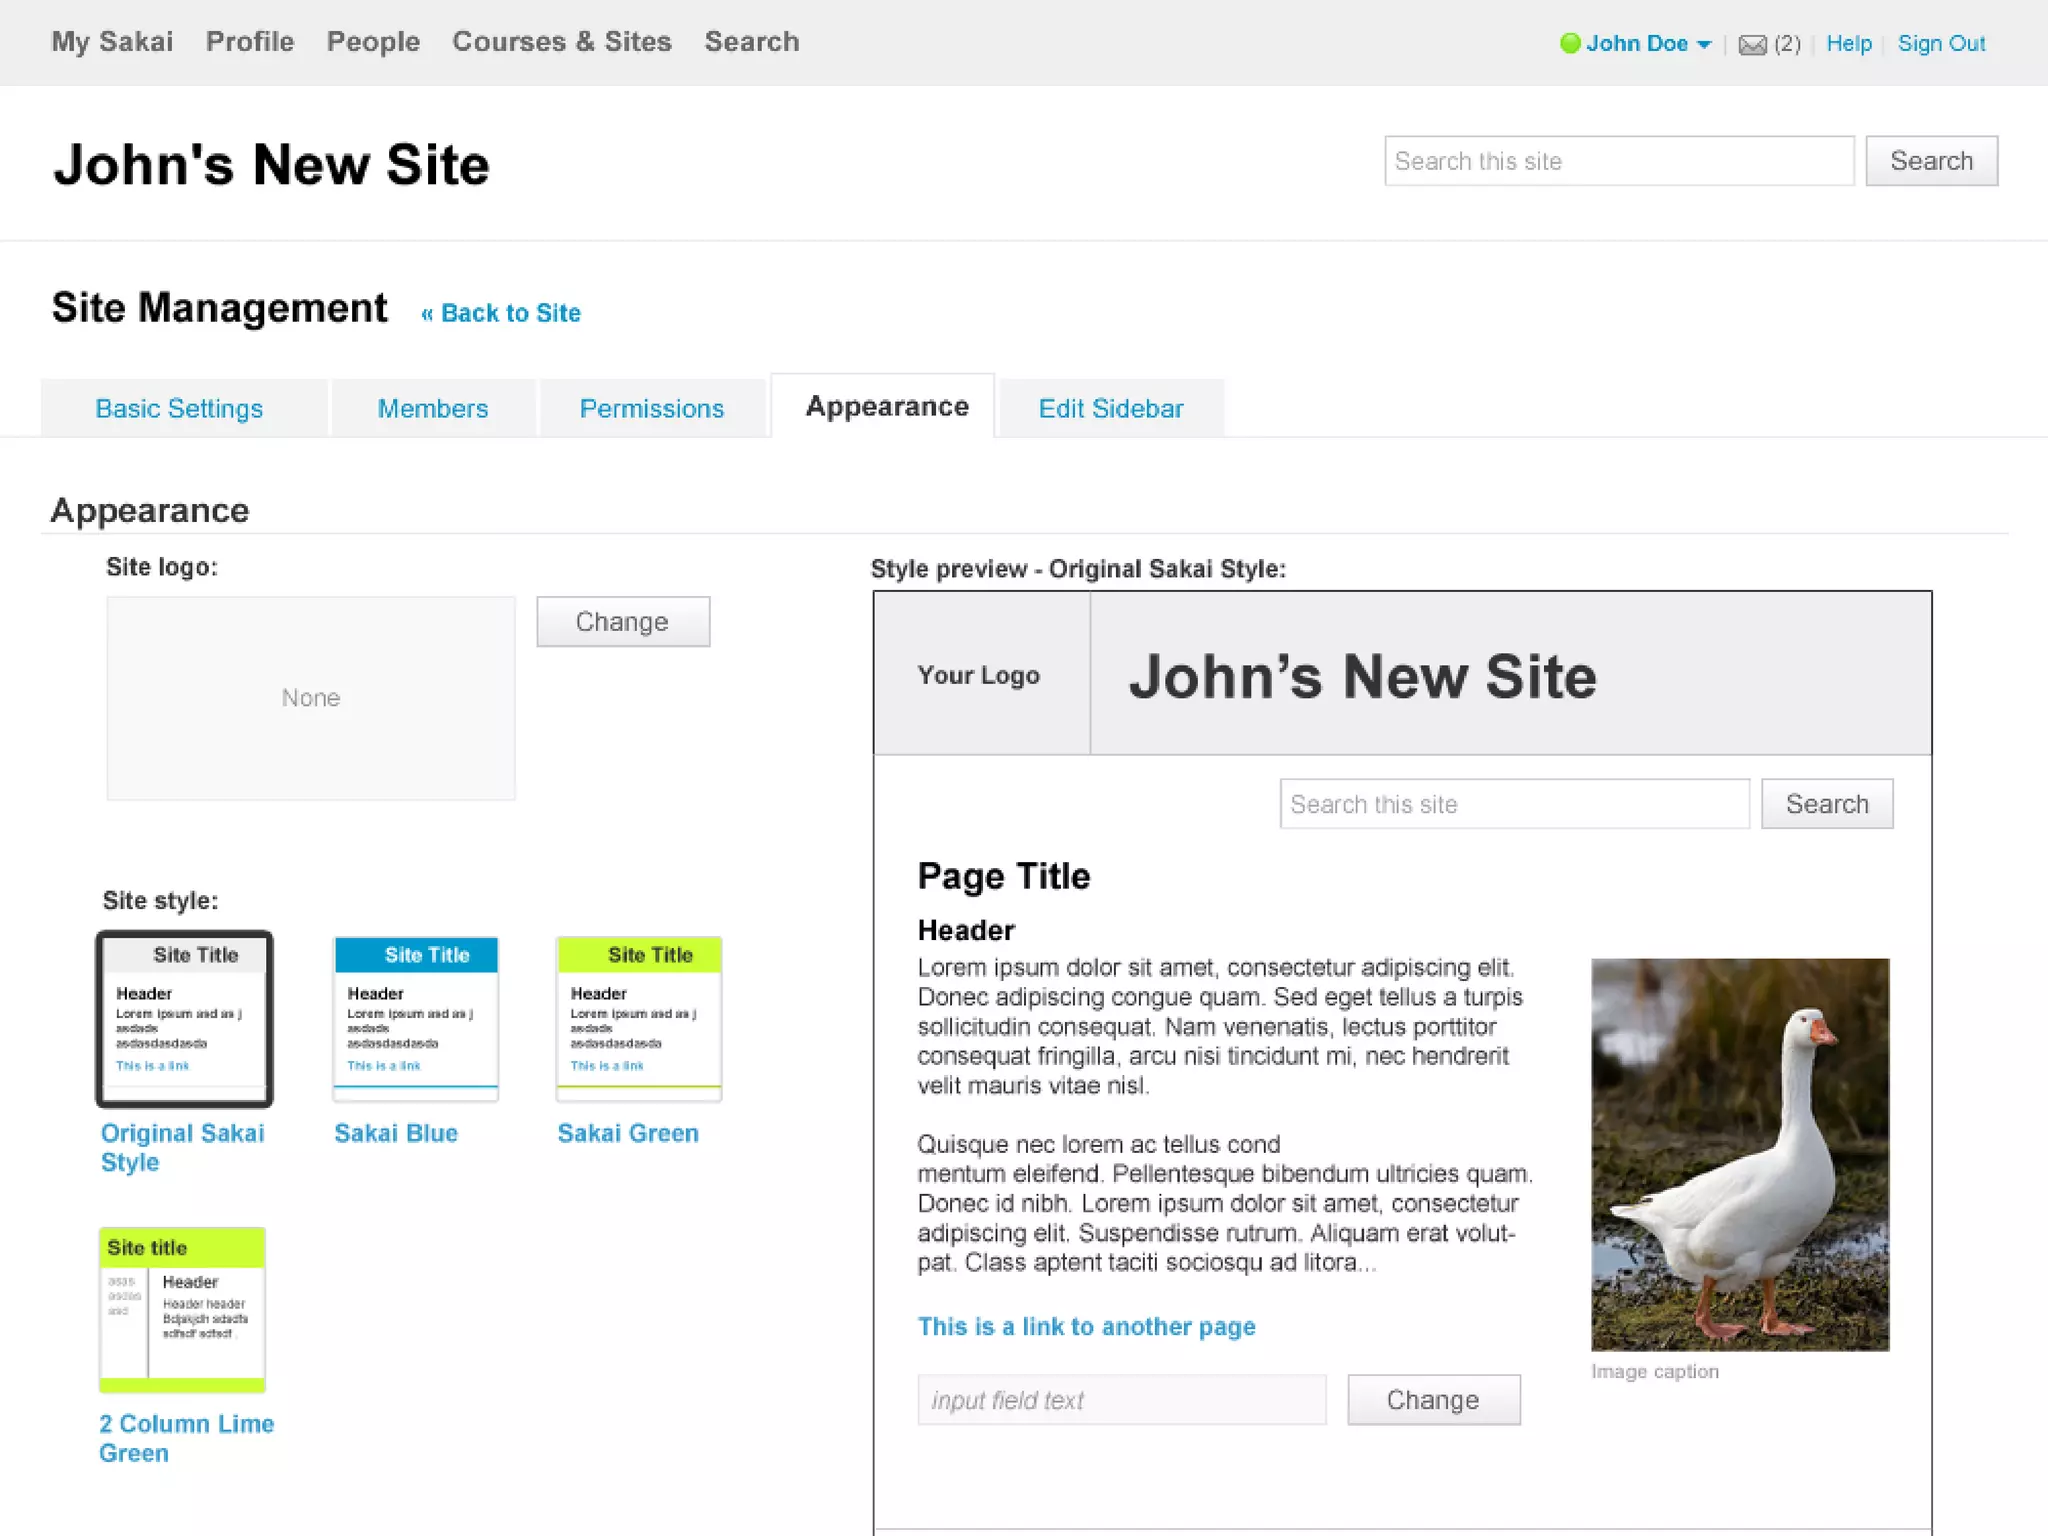Pick the Sakai Green style thumbnail

pos(639,1019)
